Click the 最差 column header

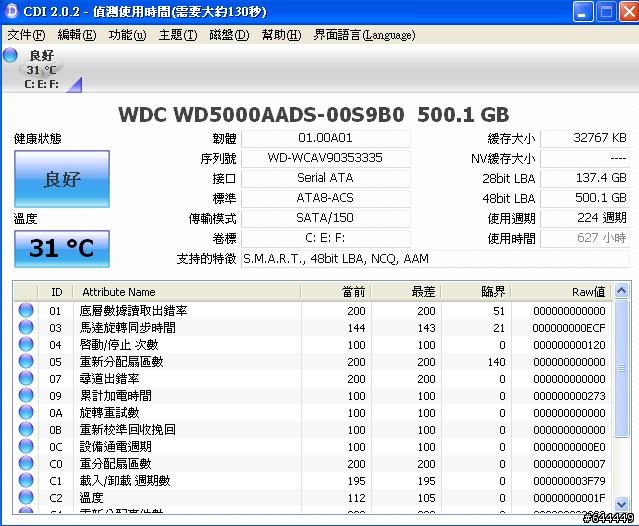pos(406,292)
